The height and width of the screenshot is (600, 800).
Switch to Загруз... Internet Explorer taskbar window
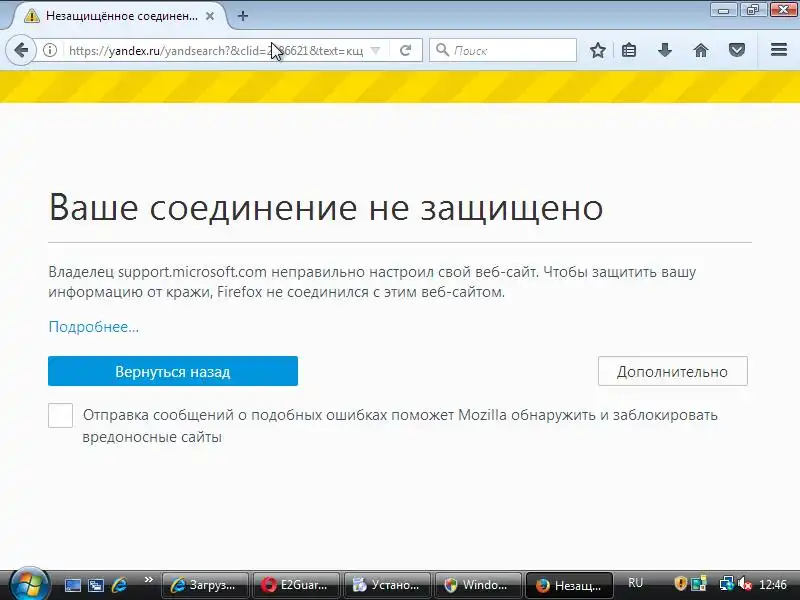coord(205,585)
